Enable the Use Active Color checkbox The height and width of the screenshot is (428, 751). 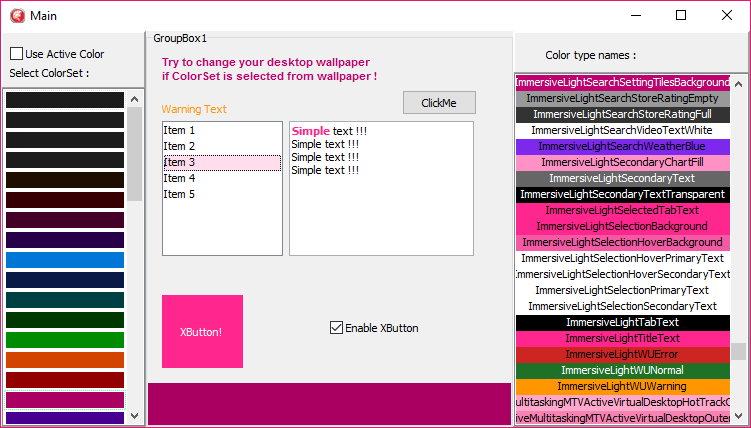point(16,54)
